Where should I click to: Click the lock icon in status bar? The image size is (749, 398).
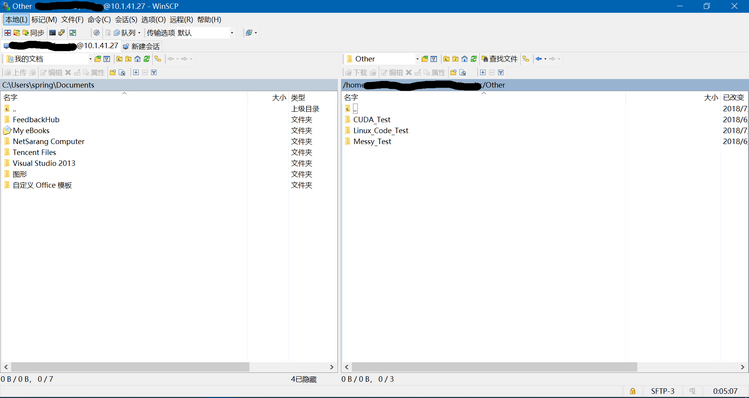[632, 391]
